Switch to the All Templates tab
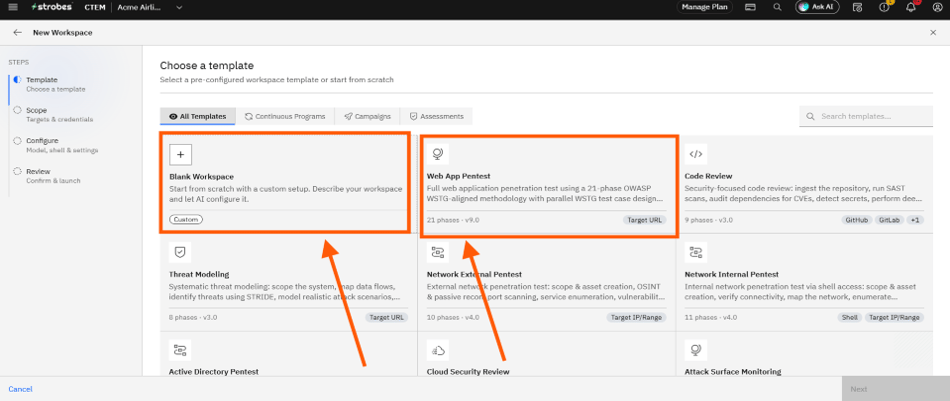Screen dimensions: 950x401 click(x=198, y=116)
